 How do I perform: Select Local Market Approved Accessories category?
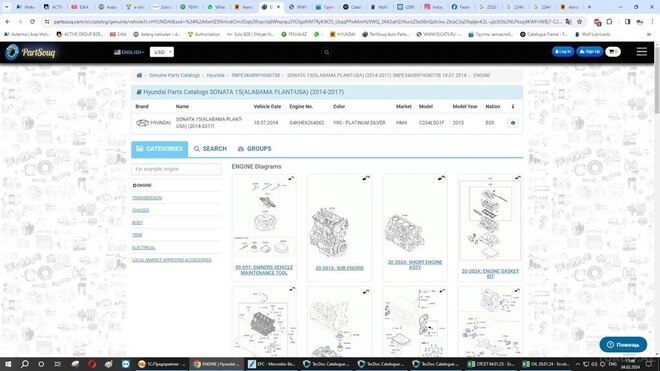click(172, 260)
